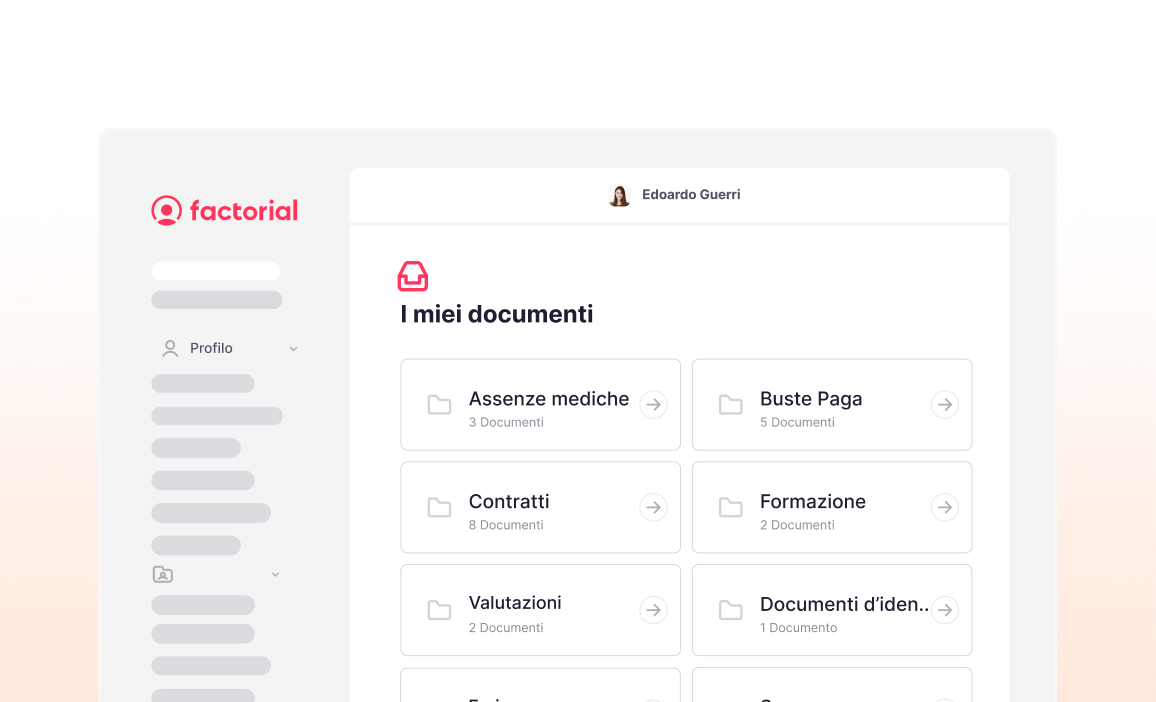Click the contact folder sidebar icon
This screenshot has width=1156, height=702.
(163, 574)
